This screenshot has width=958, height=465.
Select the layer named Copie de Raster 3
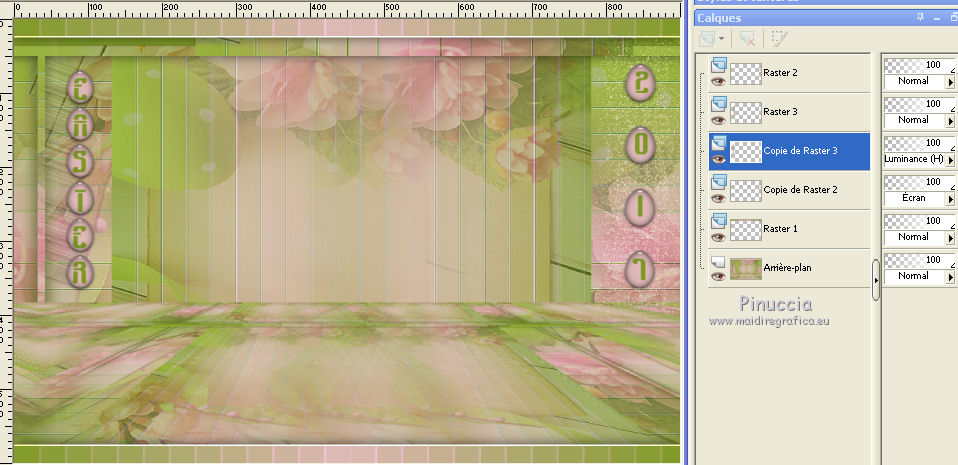[x=800, y=151]
